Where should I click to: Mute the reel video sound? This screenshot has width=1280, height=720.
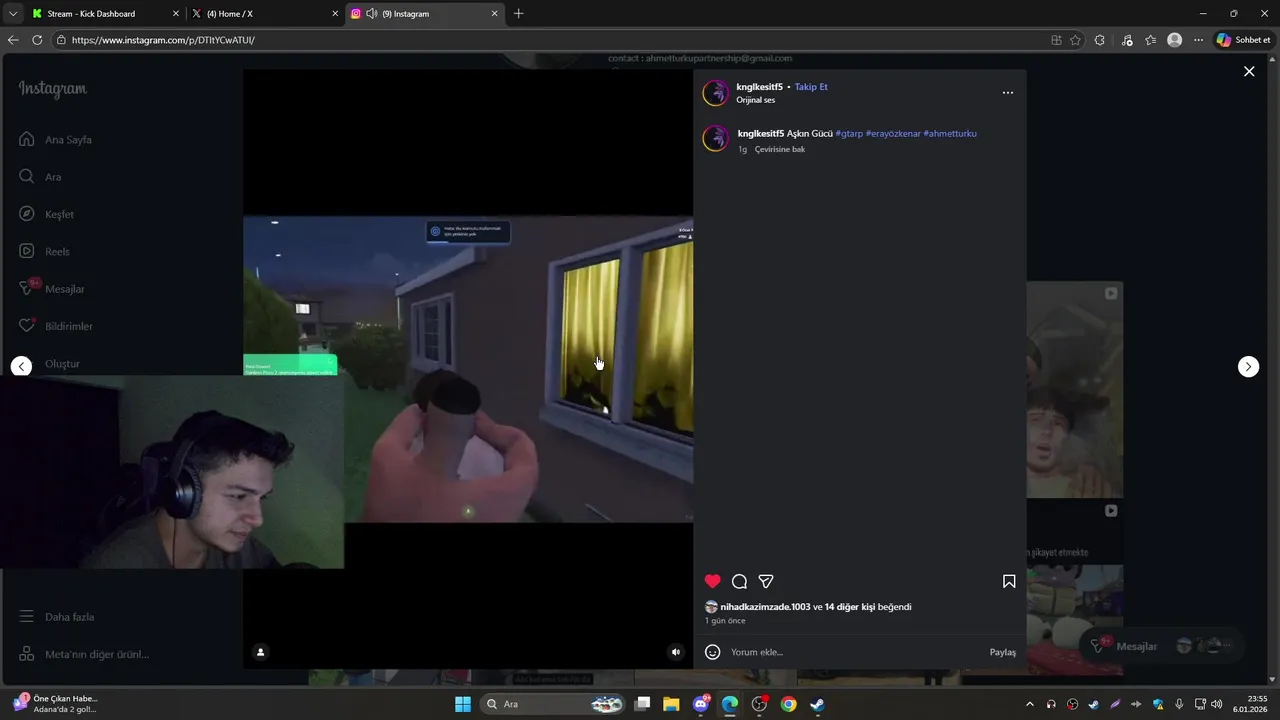point(675,652)
